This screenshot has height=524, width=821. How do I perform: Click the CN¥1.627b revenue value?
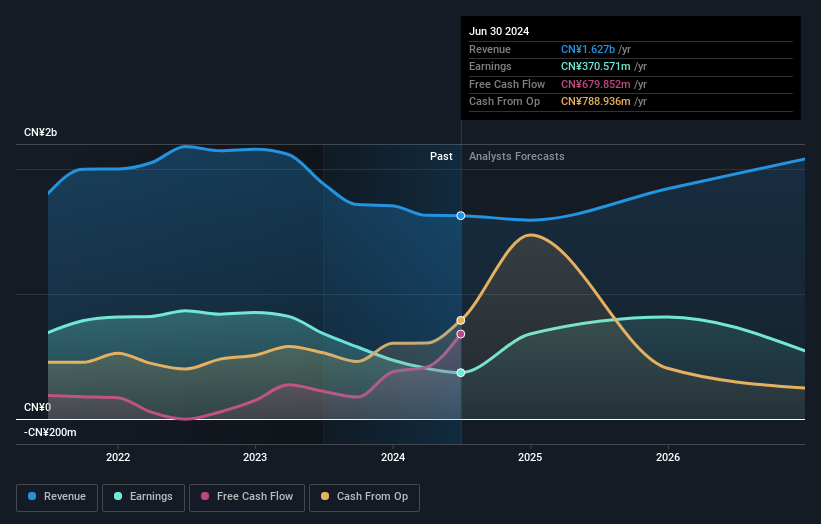pos(588,49)
